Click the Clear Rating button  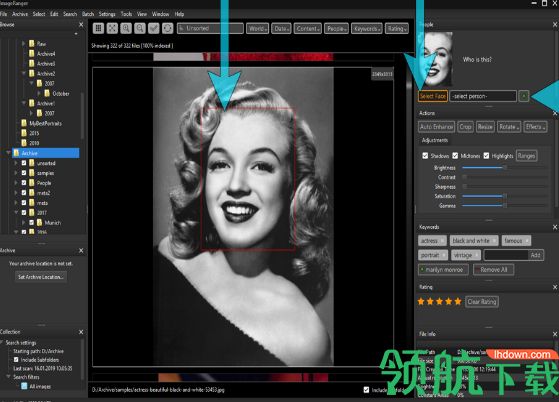(x=482, y=302)
